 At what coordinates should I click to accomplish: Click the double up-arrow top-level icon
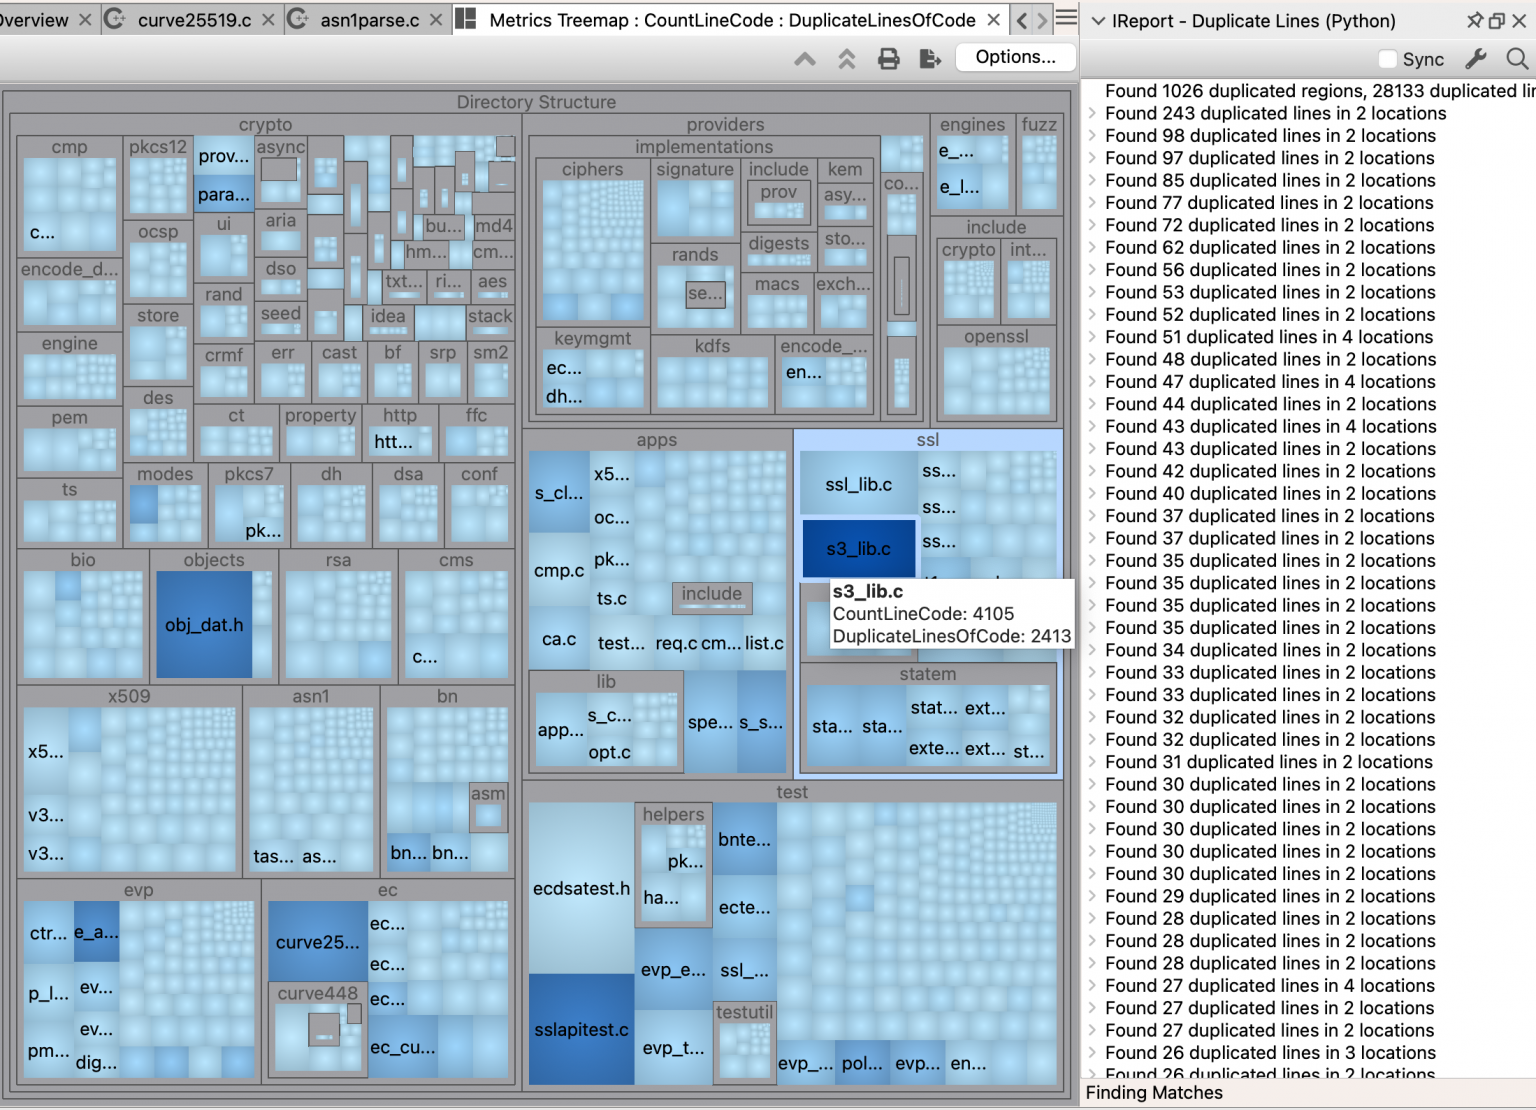pyautogui.click(x=847, y=59)
